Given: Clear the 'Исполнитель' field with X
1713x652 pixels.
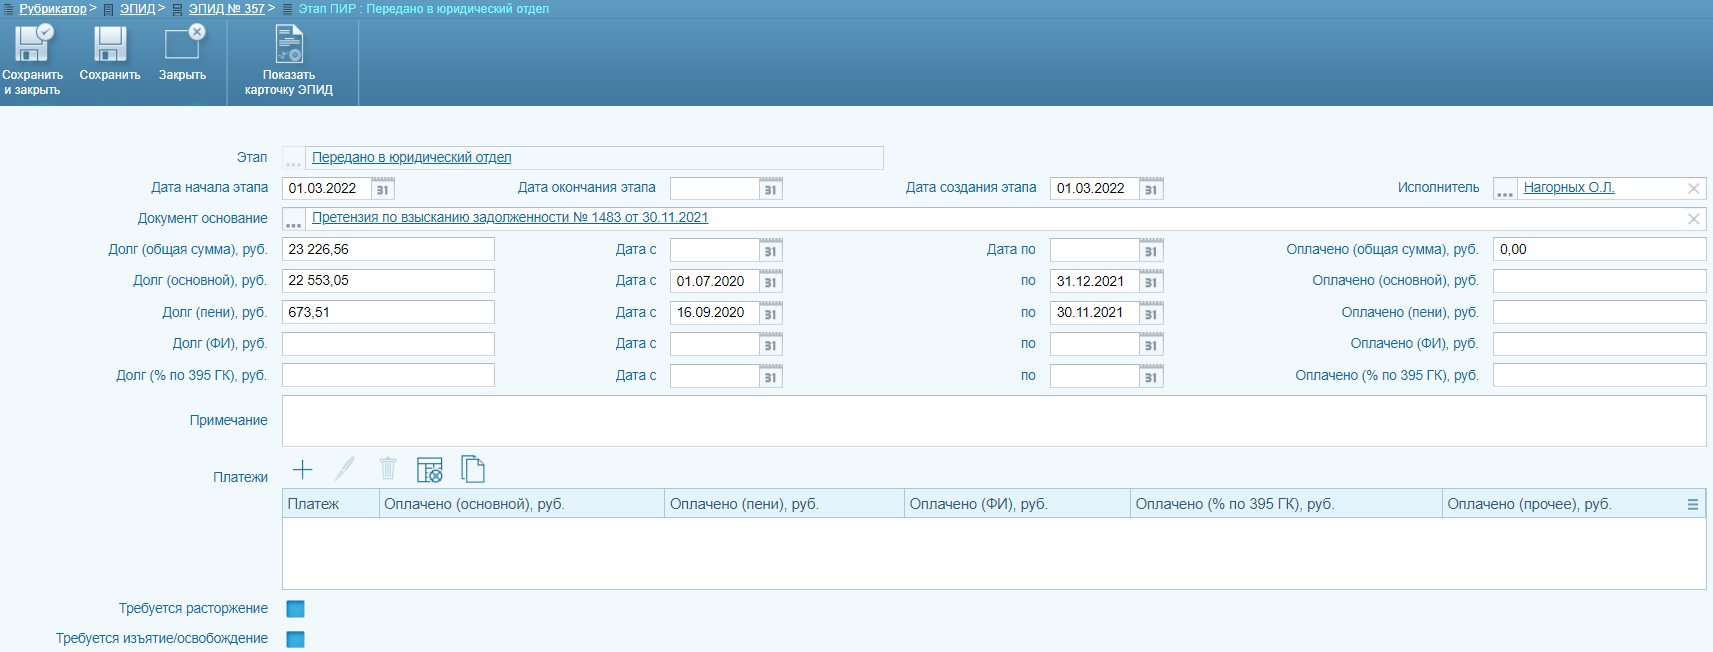Looking at the screenshot, I should 1693,189.
